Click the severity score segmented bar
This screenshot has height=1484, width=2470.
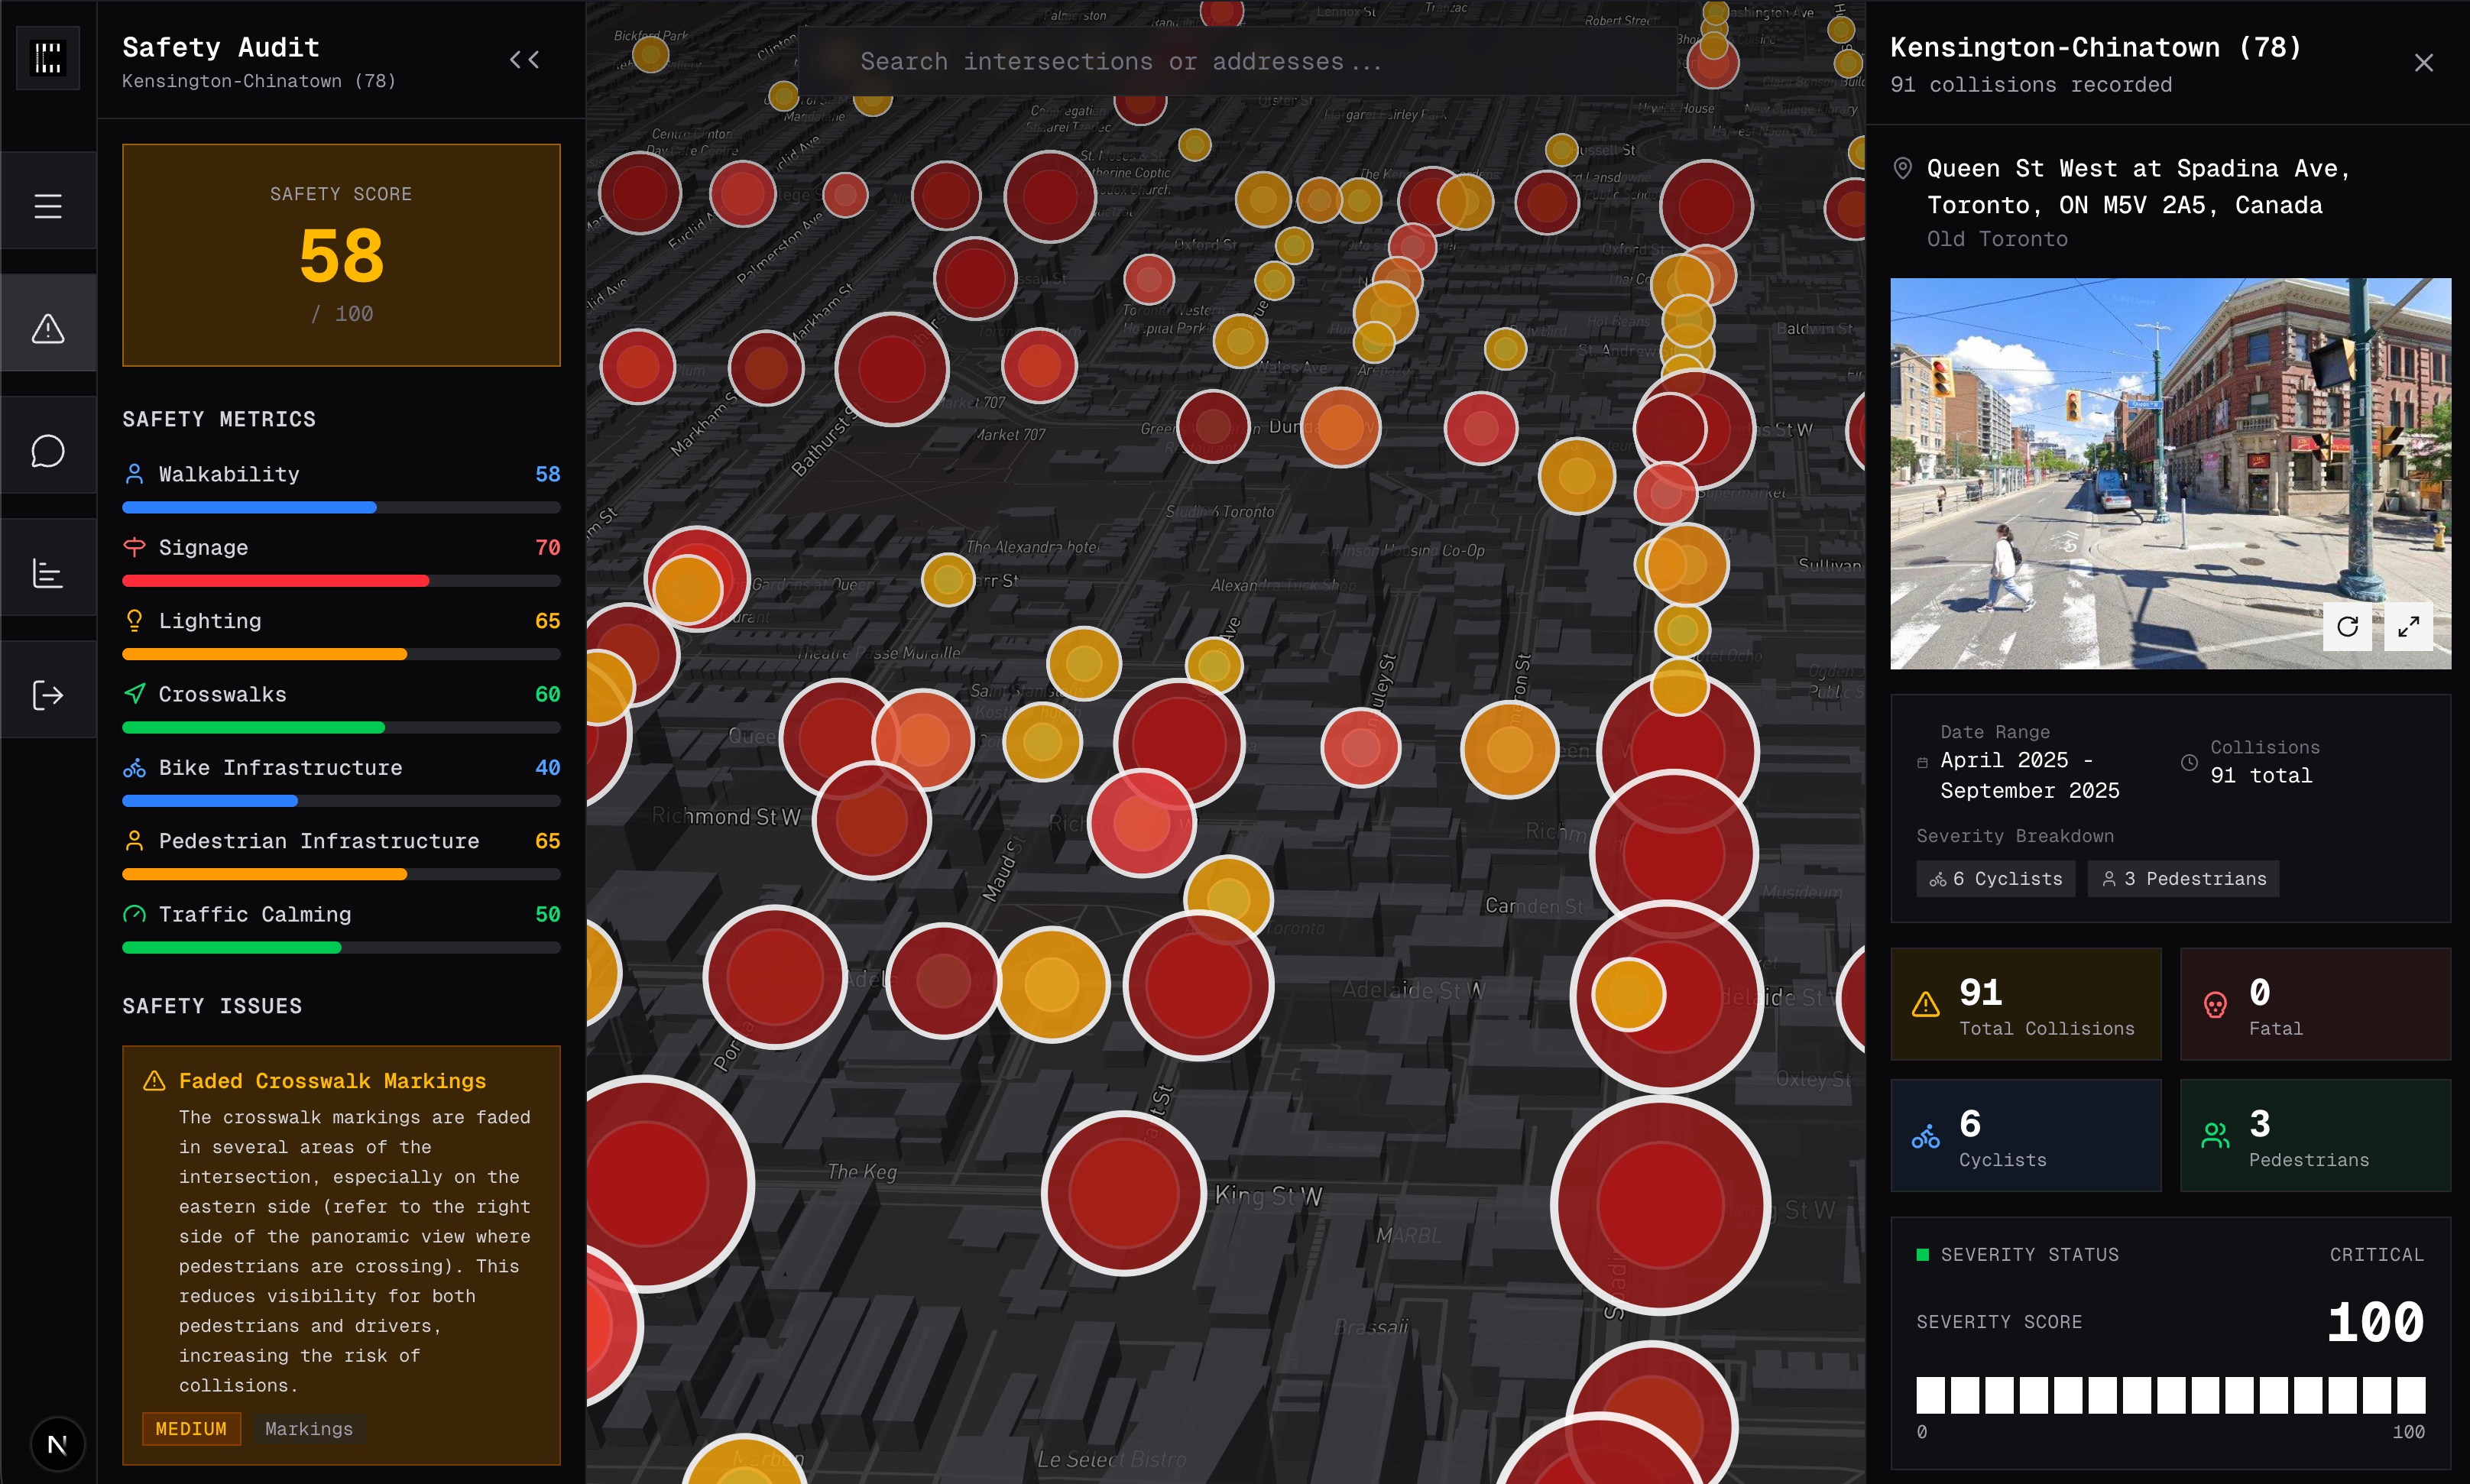tap(2170, 1395)
